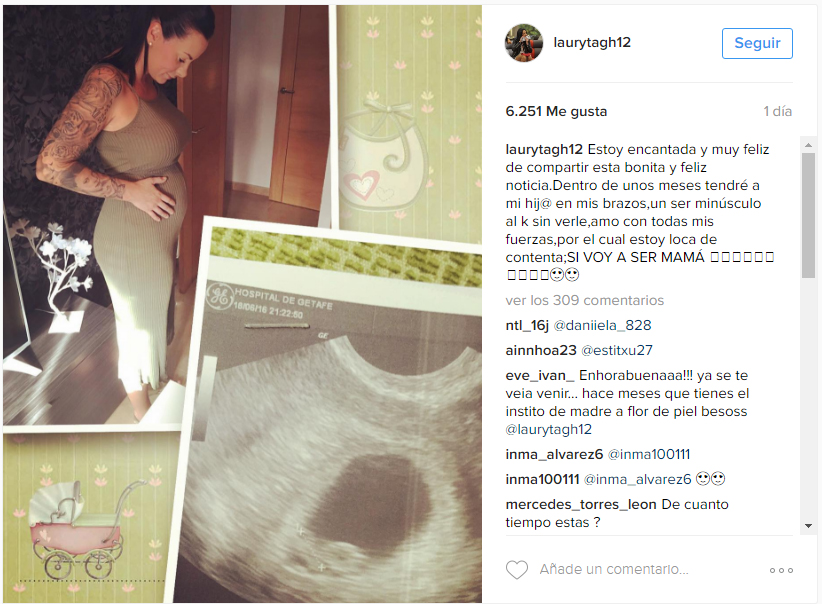Click the heart like icon
The height and width of the screenshot is (604, 822).
(x=517, y=570)
